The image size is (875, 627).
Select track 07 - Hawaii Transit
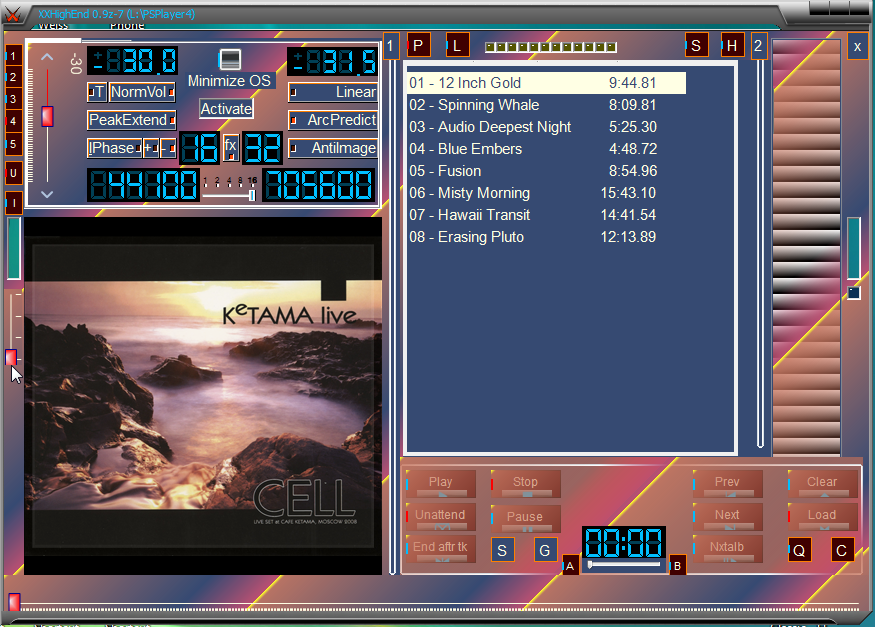pyautogui.click(x=546, y=215)
